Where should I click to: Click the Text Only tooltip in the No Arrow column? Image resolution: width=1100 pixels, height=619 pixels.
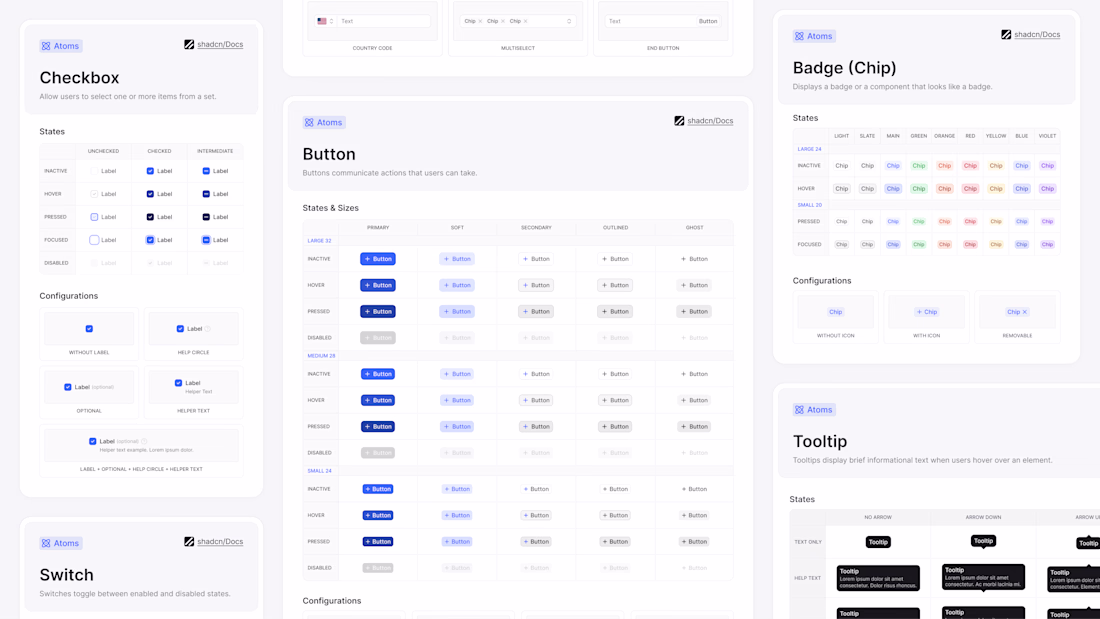point(878,543)
